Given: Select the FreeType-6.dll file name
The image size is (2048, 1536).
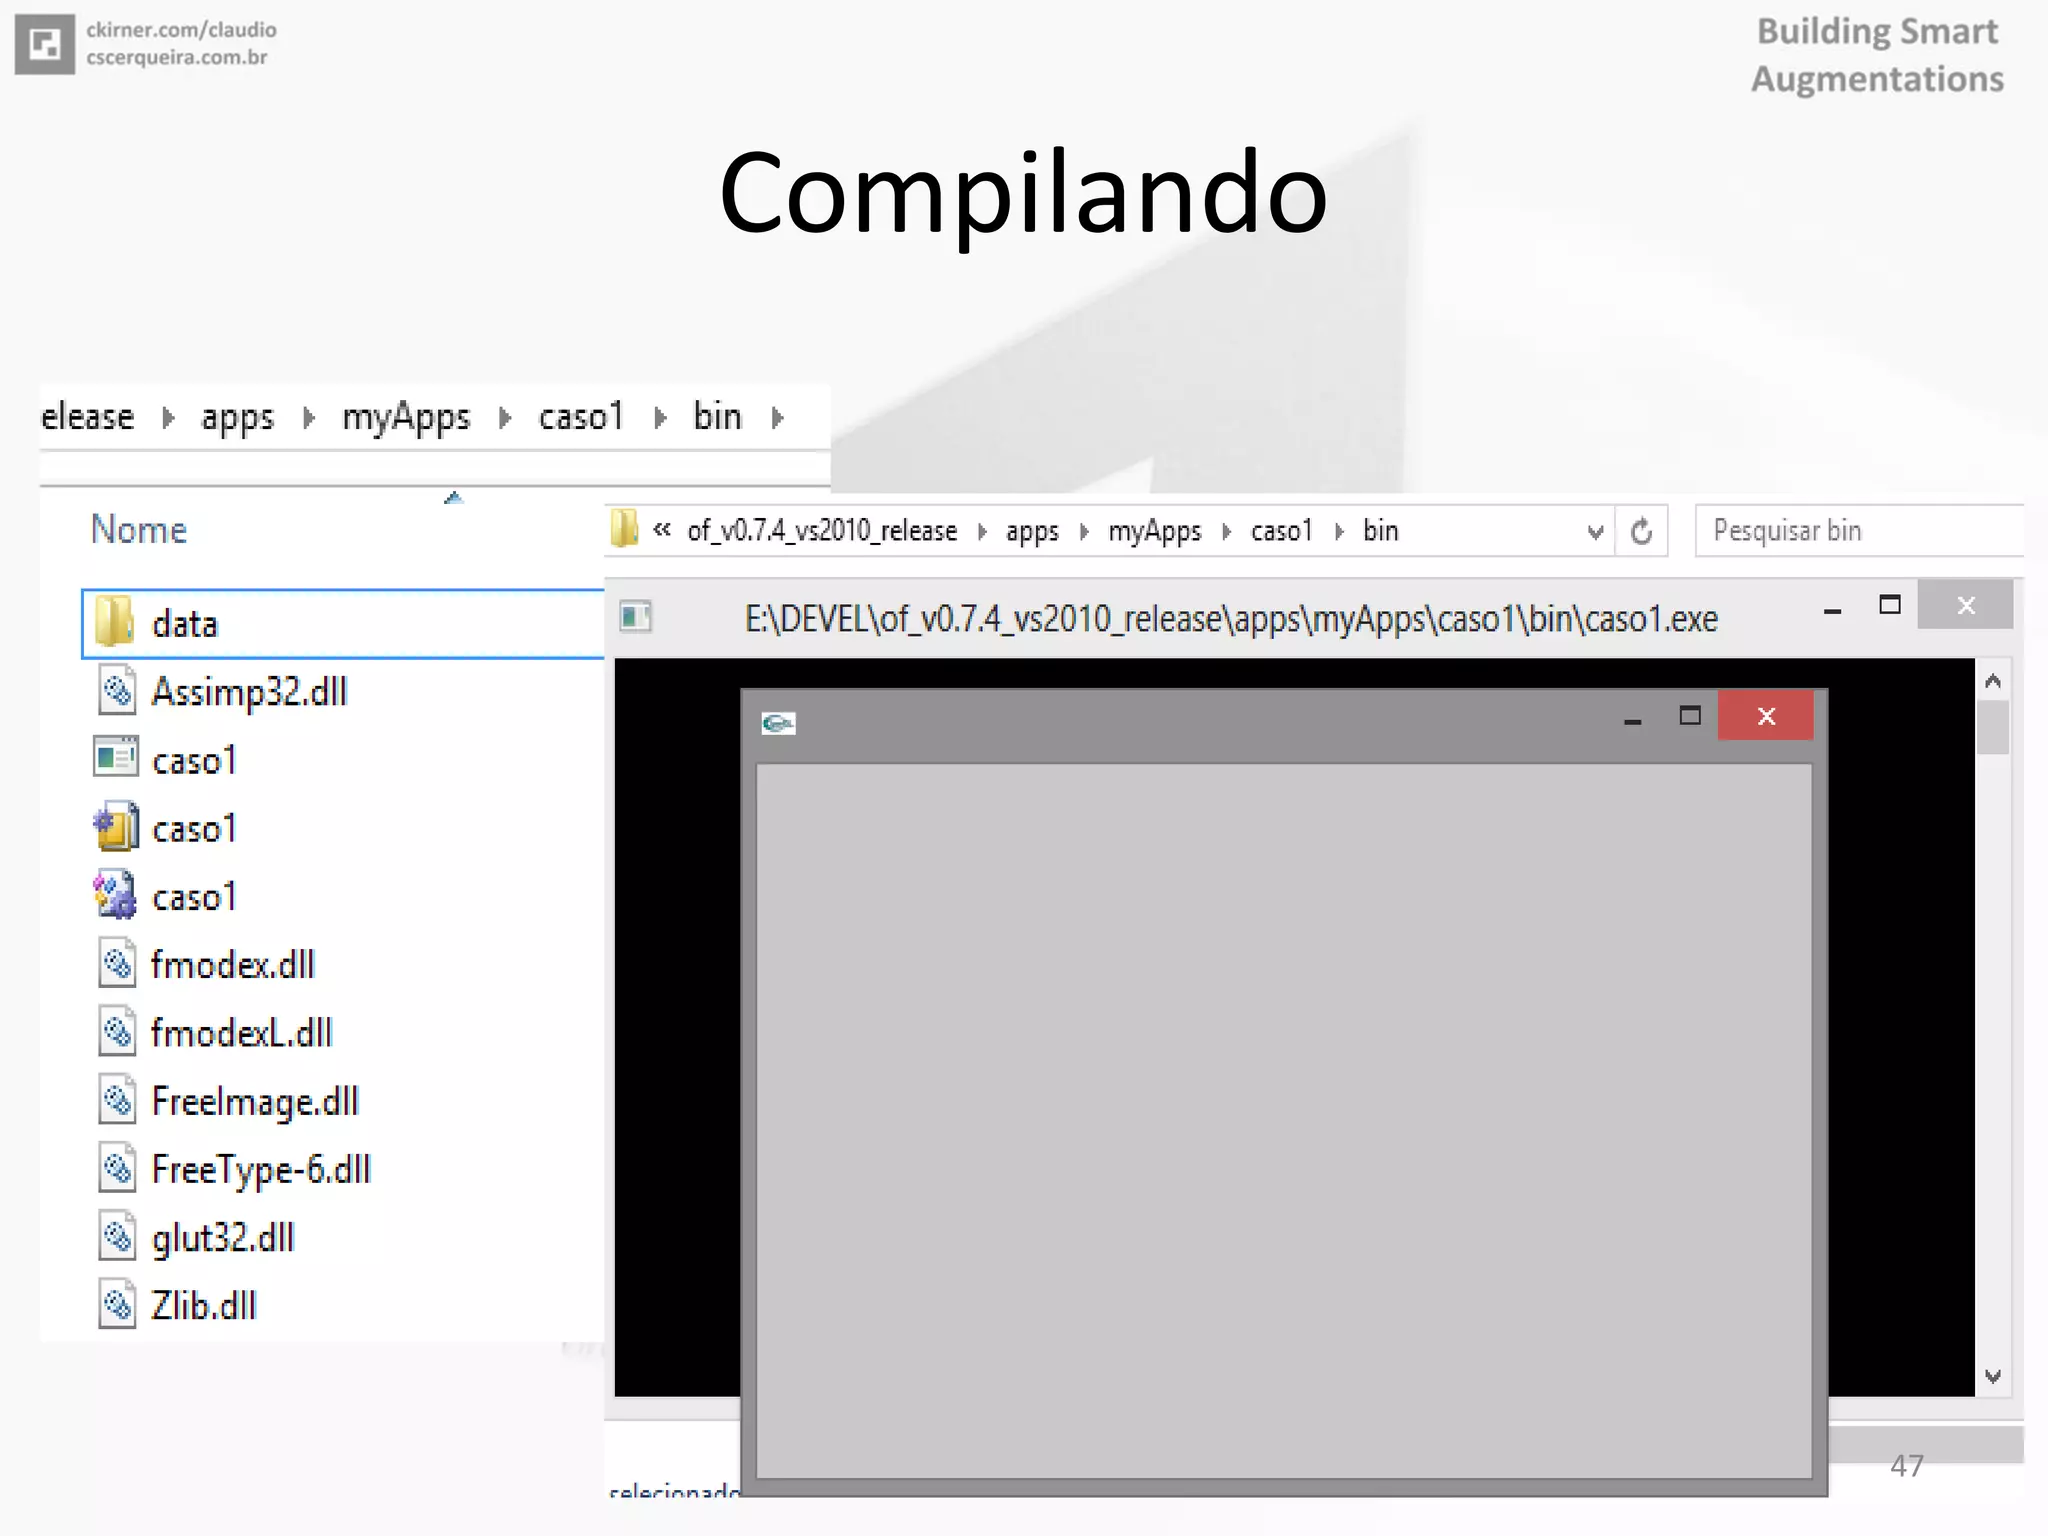Looking at the screenshot, I should point(261,1170).
